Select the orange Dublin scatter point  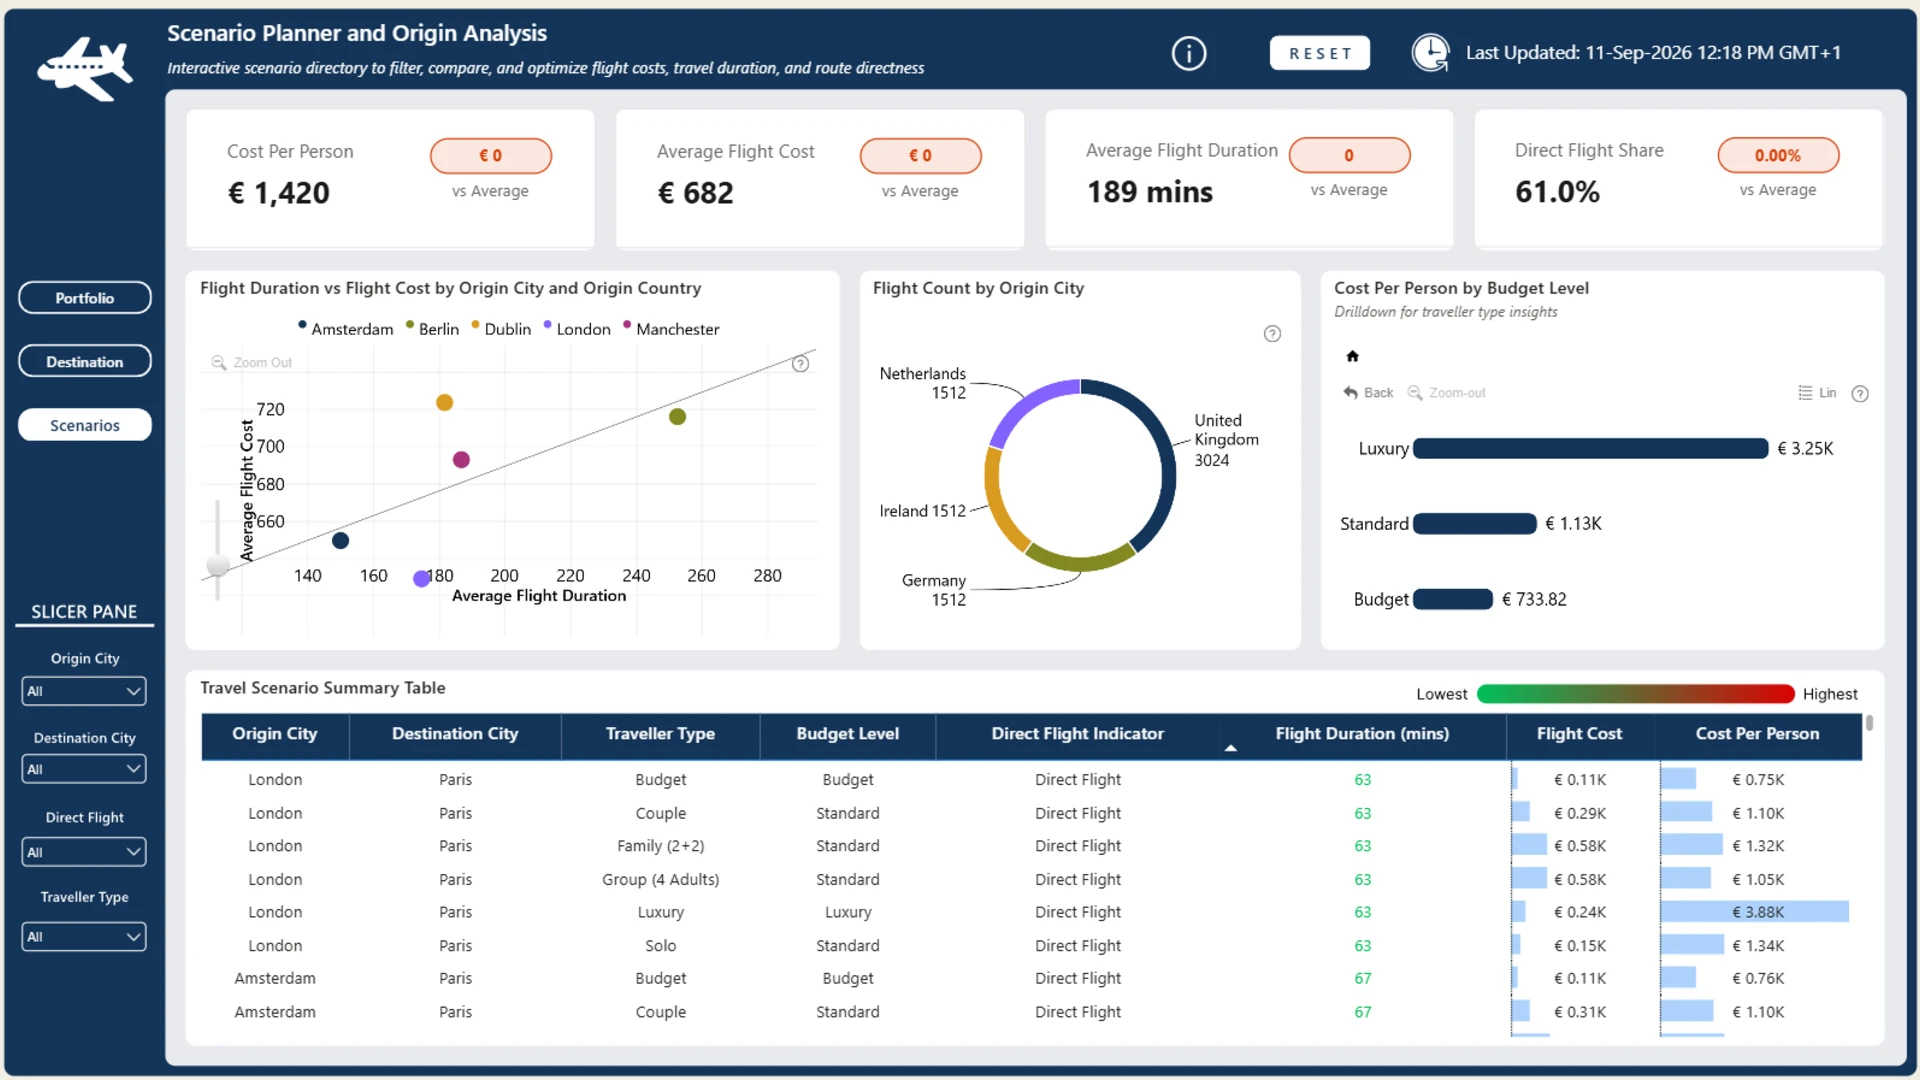point(445,403)
